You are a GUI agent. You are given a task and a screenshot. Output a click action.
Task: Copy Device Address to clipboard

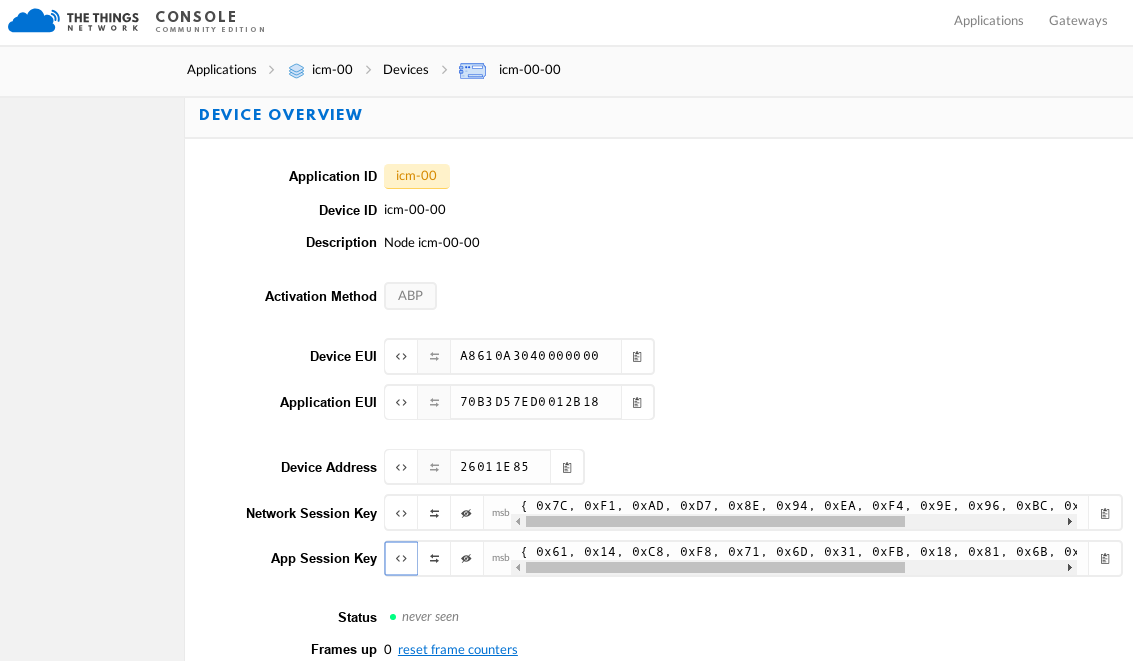(567, 467)
